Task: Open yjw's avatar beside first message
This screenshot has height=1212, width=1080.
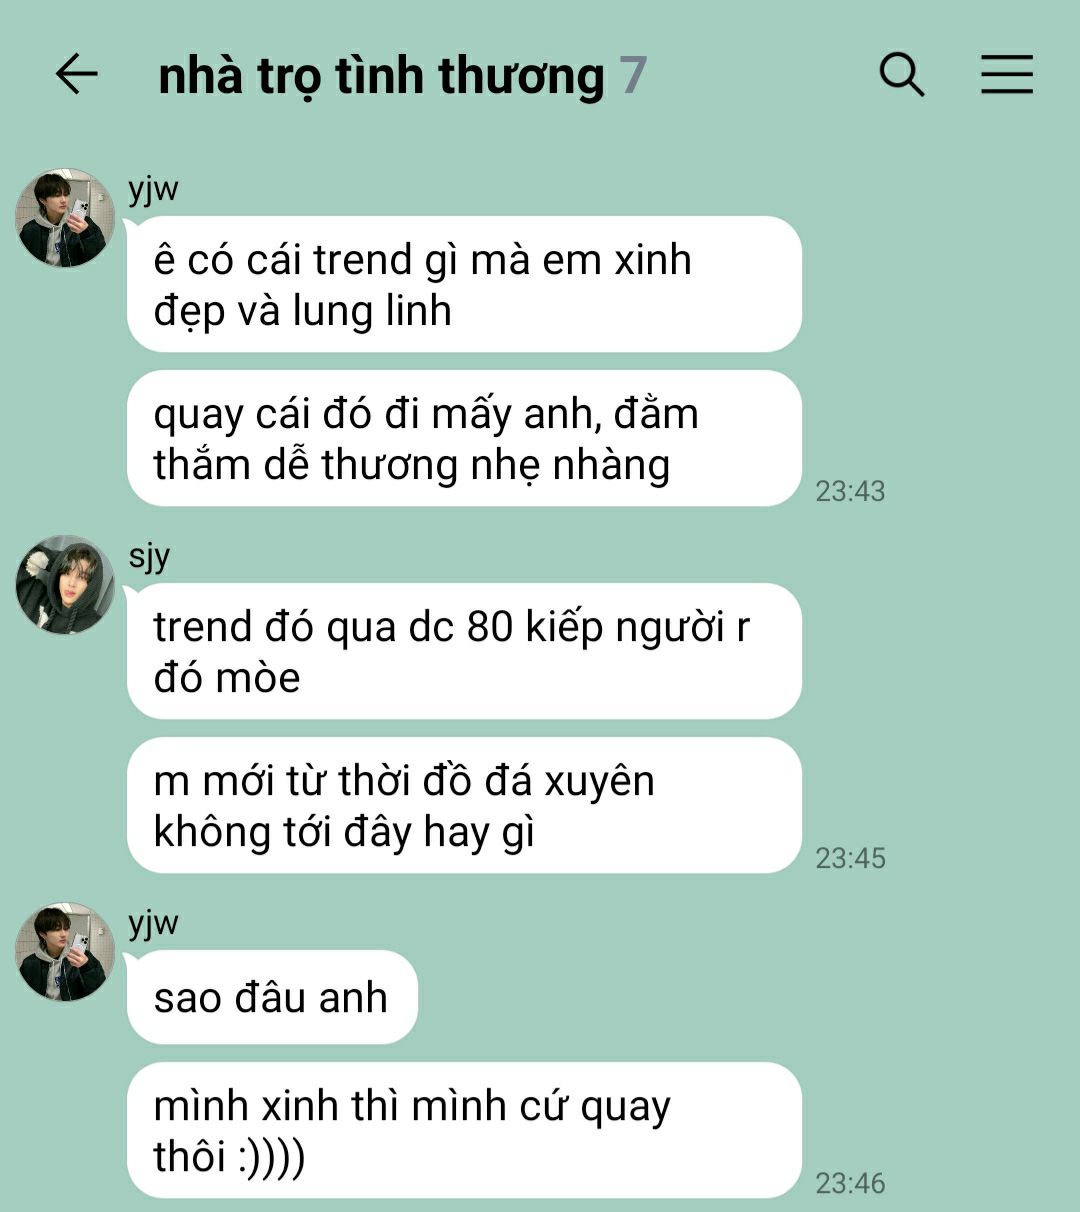Action: point(66,218)
